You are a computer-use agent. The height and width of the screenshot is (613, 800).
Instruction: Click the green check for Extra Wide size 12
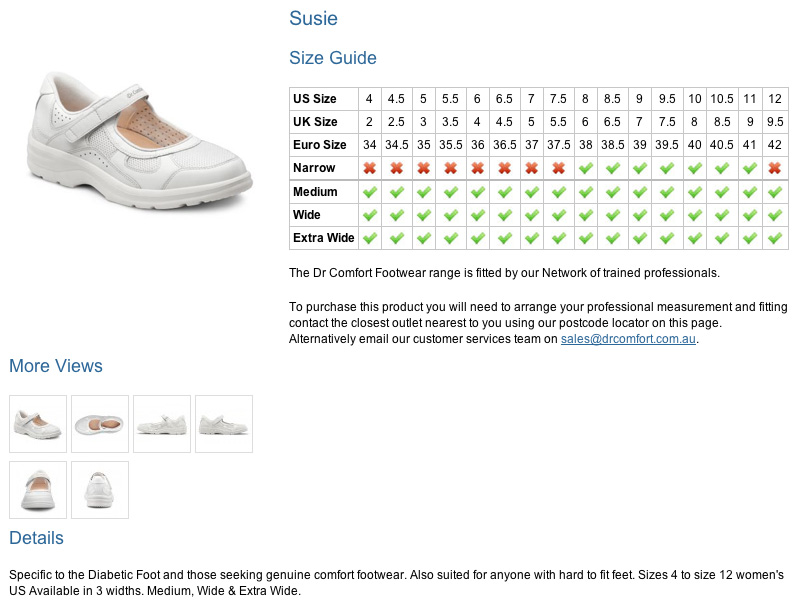[x=774, y=238]
